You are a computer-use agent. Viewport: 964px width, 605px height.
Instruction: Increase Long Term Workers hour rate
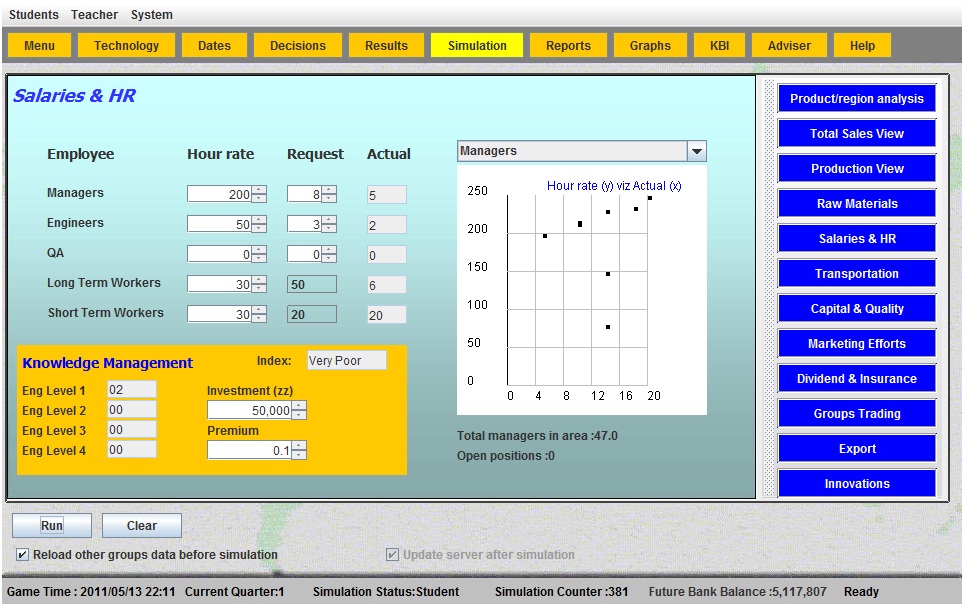pos(259,280)
